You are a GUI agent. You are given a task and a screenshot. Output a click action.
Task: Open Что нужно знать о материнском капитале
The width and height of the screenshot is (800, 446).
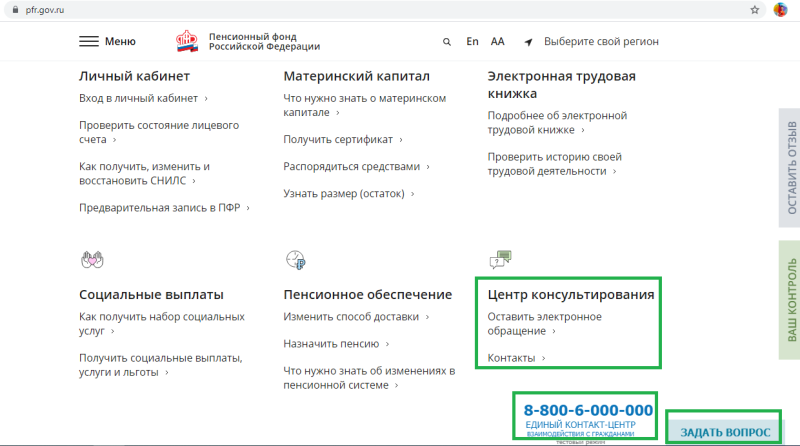pyautogui.click(x=364, y=105)
